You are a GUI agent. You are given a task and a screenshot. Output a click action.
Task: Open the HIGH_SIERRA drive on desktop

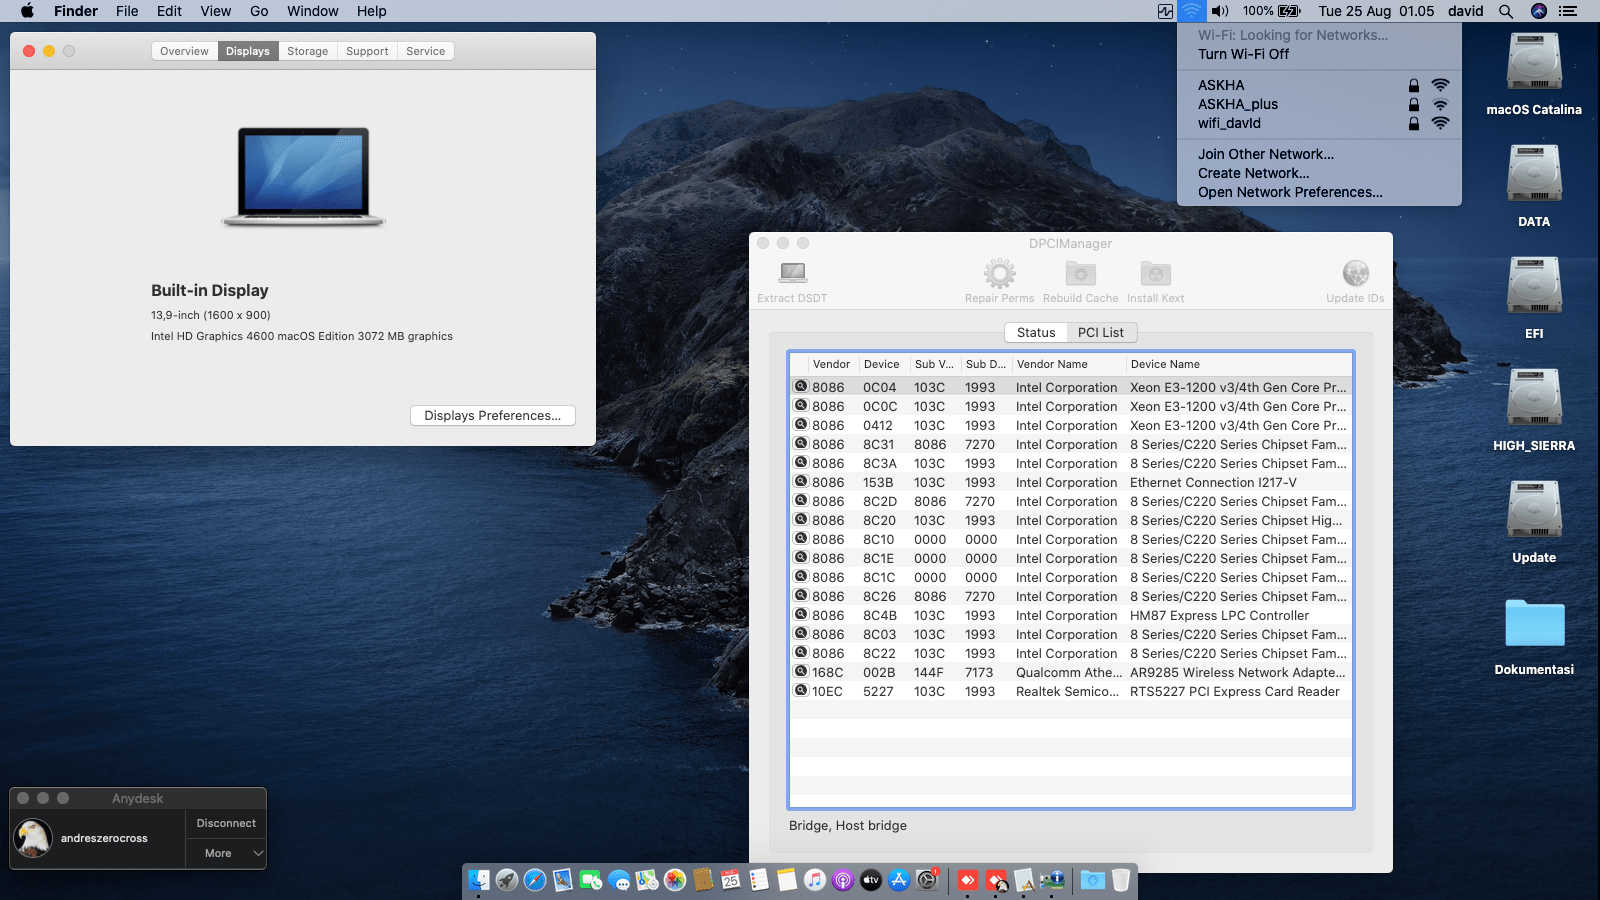coord(1534,399)
